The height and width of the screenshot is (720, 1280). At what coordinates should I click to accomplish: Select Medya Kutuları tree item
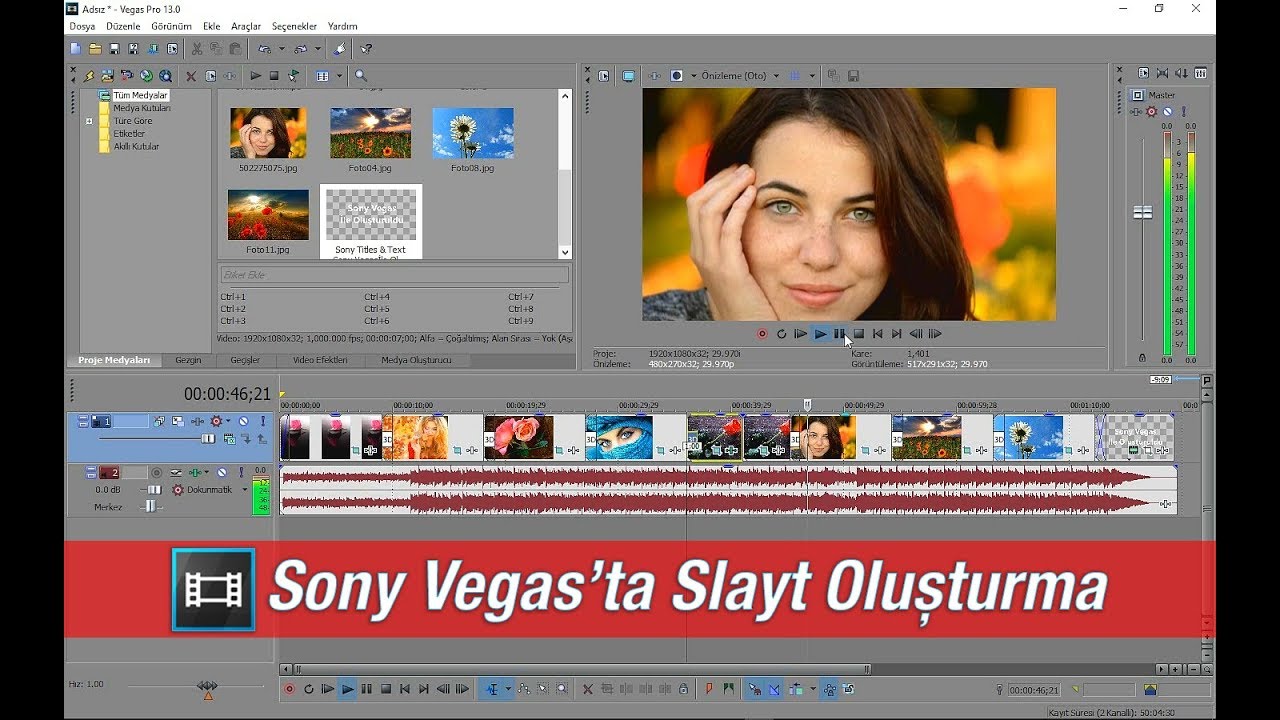click(x=141, y=108)
